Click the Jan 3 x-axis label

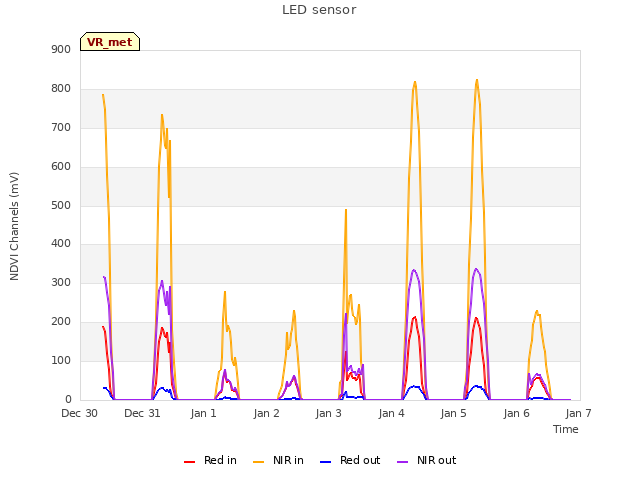(329, 413)
